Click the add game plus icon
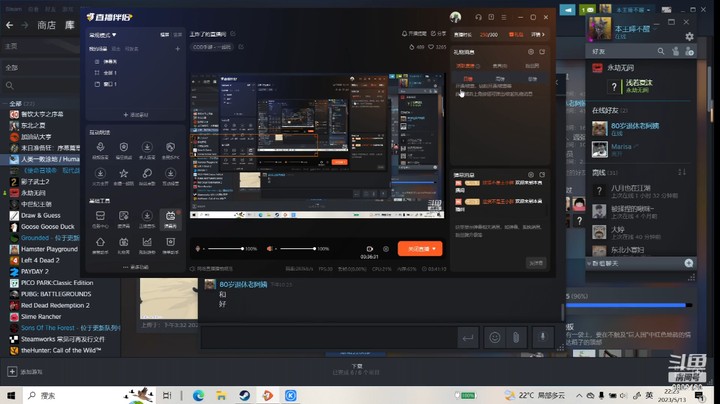 (x=12, y=371)
